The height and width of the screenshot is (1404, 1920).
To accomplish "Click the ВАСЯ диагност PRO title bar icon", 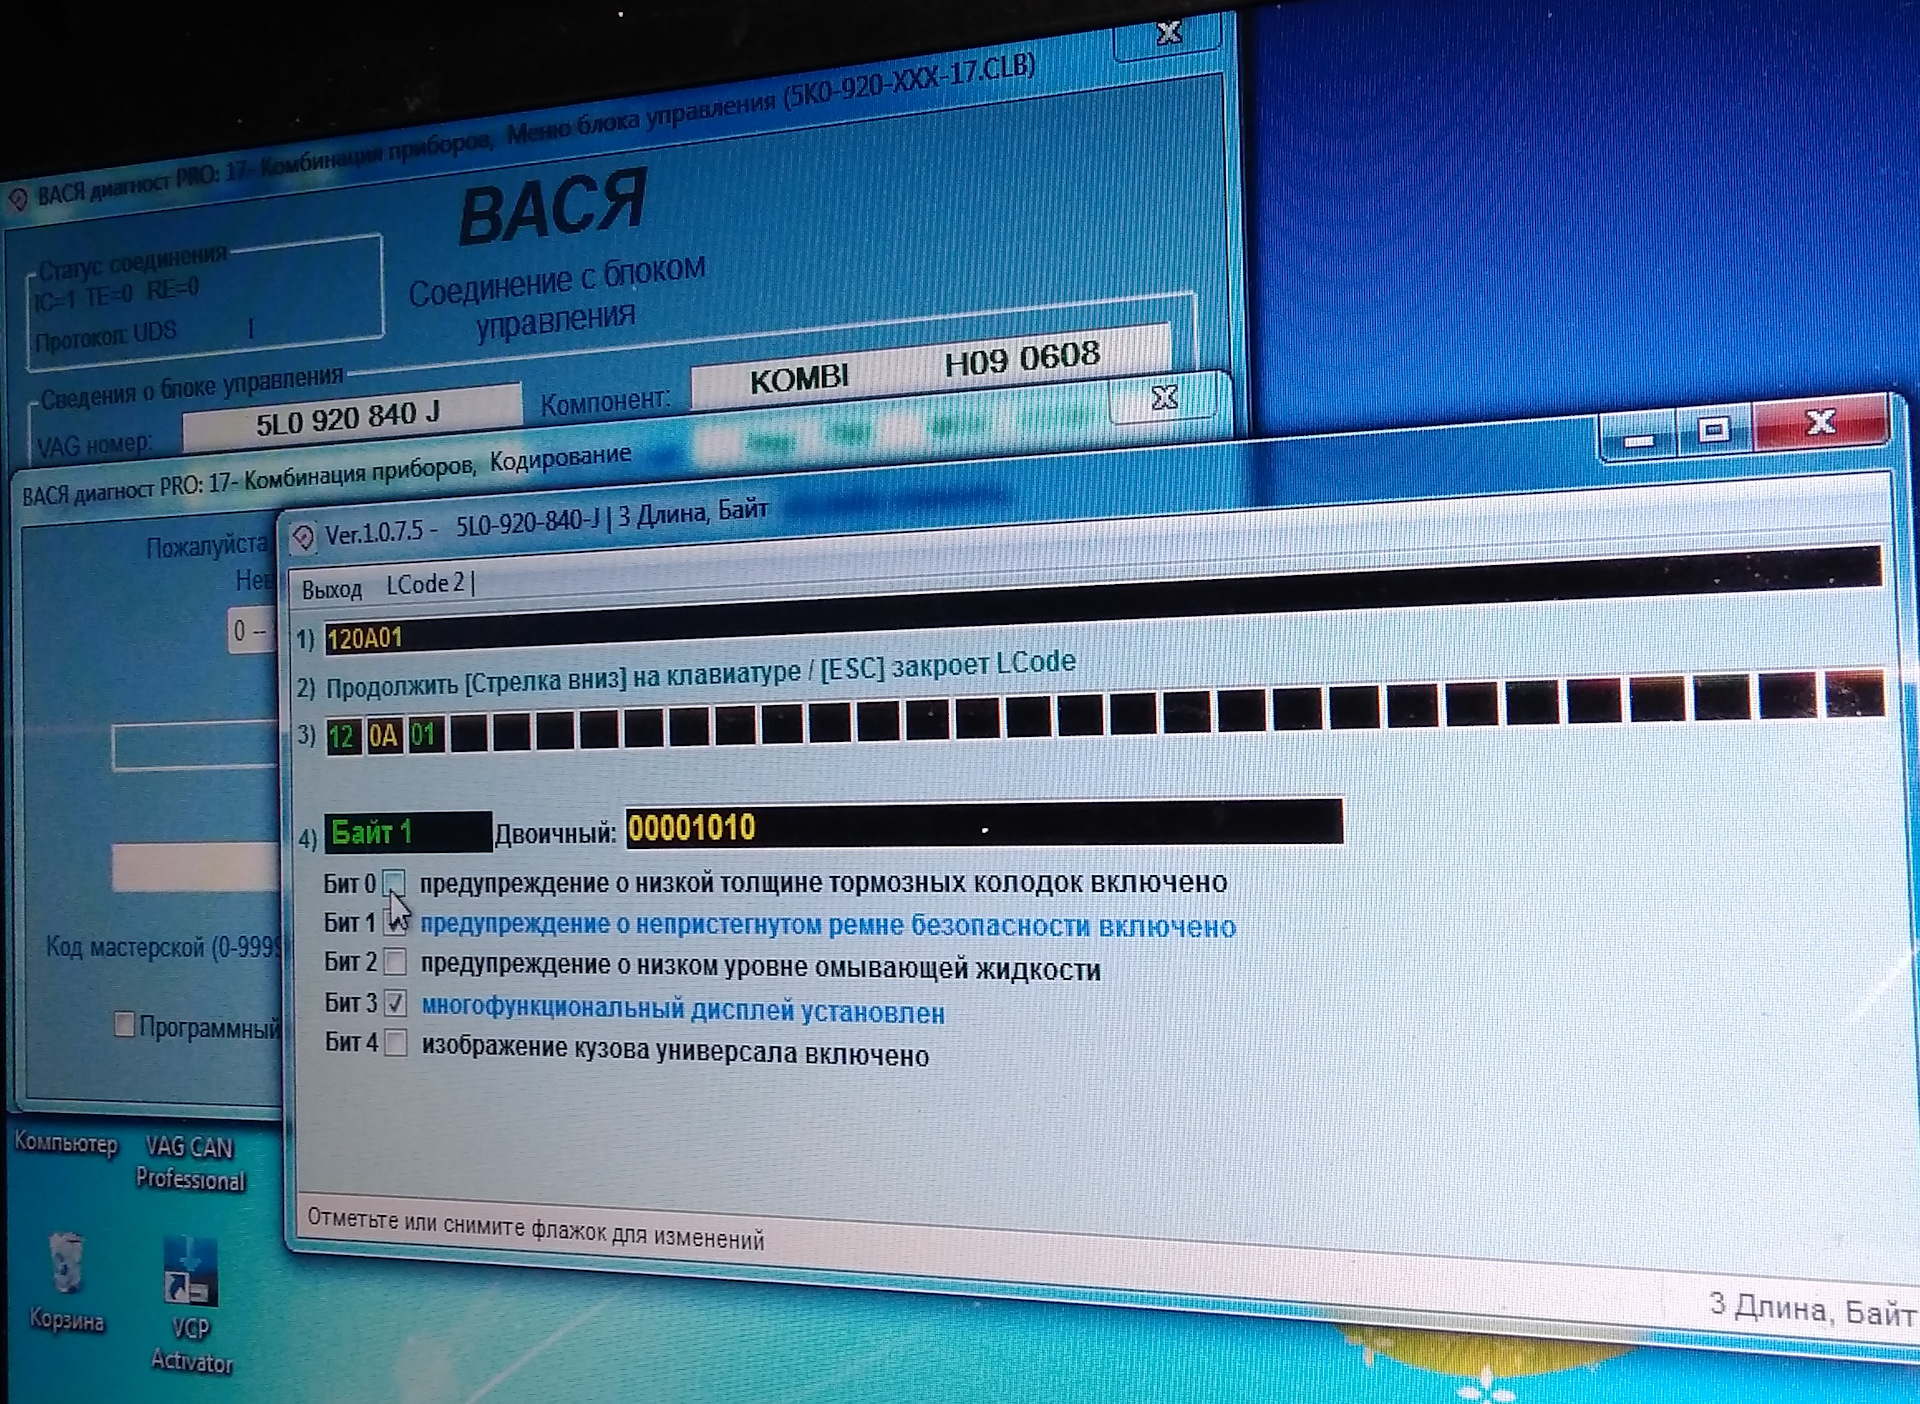I will tap(17, 199).
